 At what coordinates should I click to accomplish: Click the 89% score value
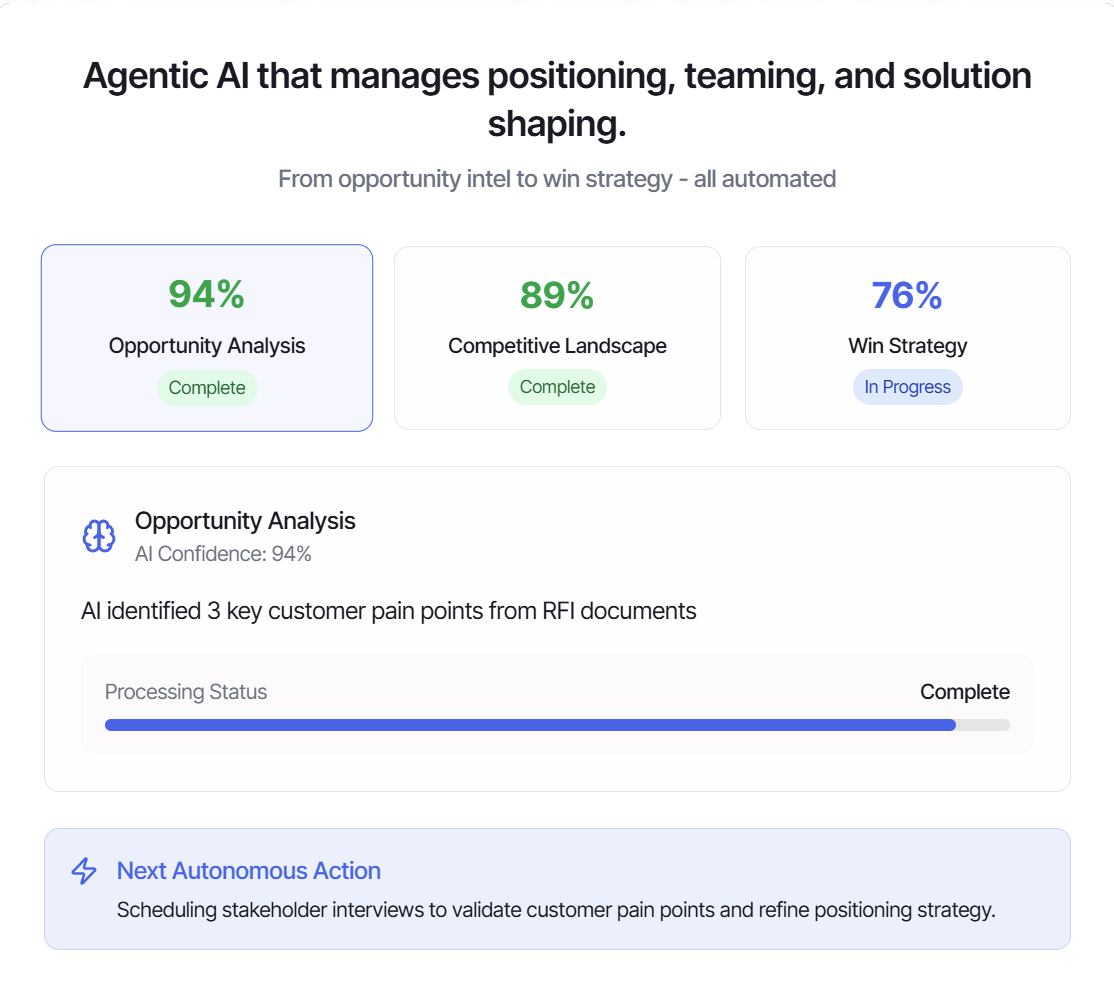[557, 295]
